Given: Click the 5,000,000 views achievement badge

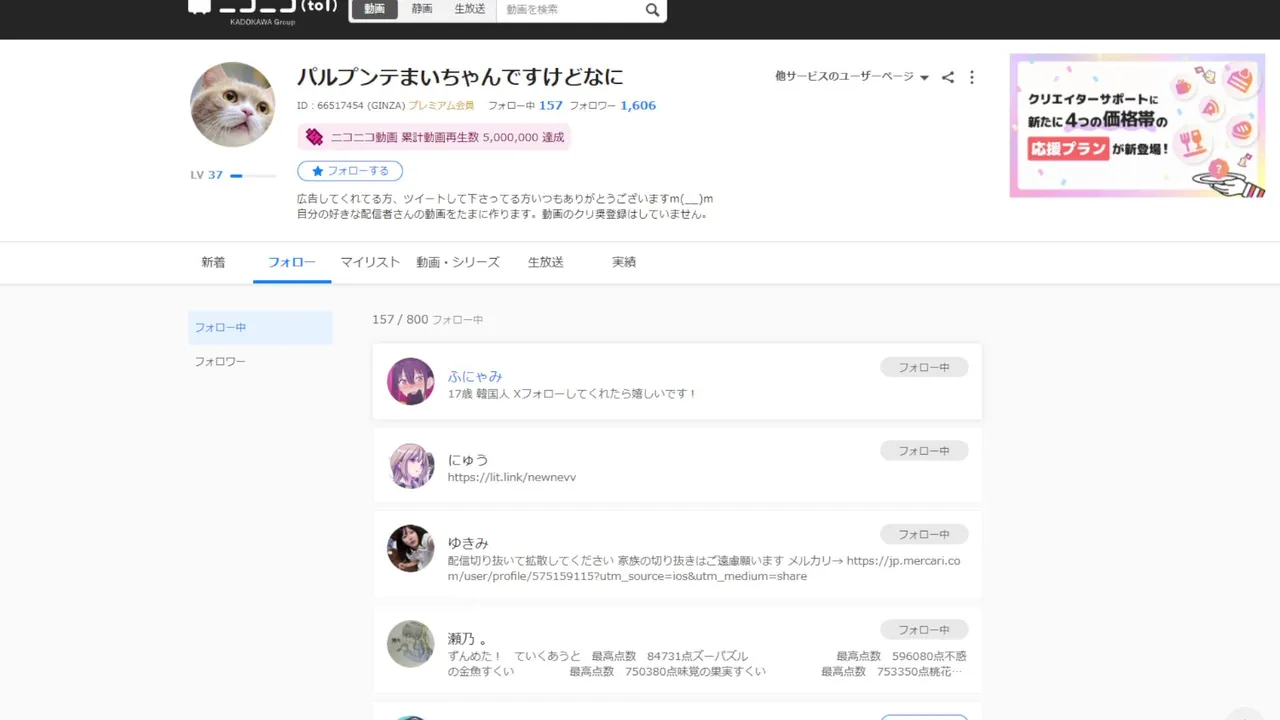Looking at the screenshot, I should (434, 137).
